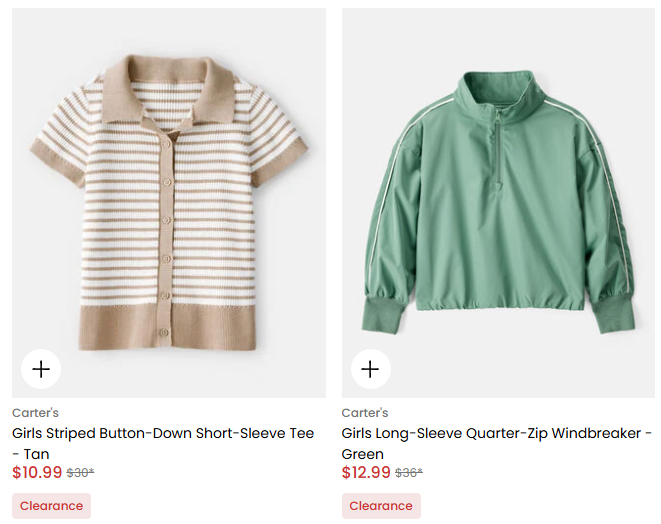This screenshot has height=524, width=661.
Task: Open the tan striped tee product image
Action: (168, 200)
